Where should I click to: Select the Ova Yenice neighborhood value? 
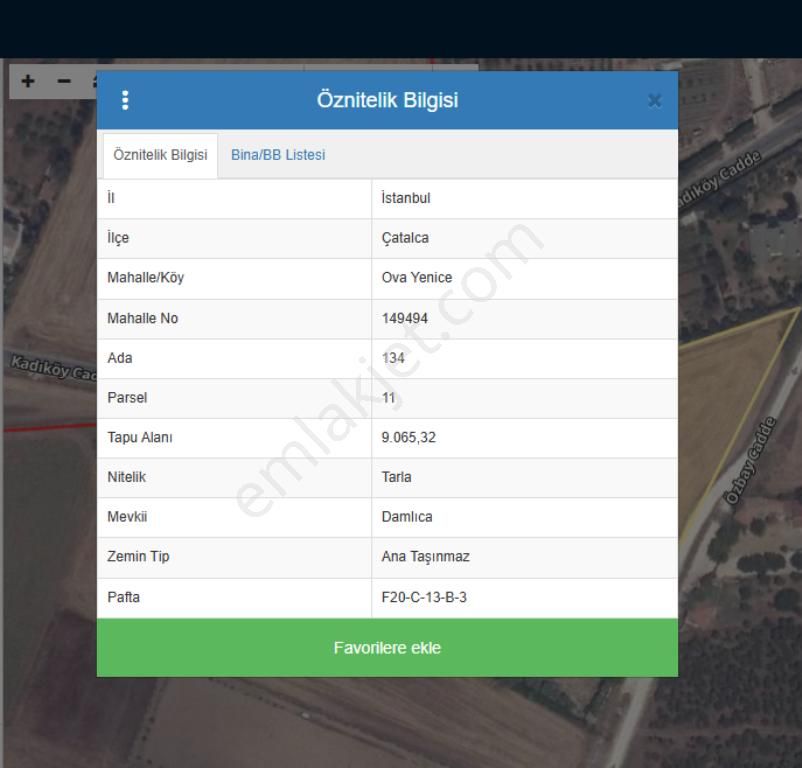417,278
